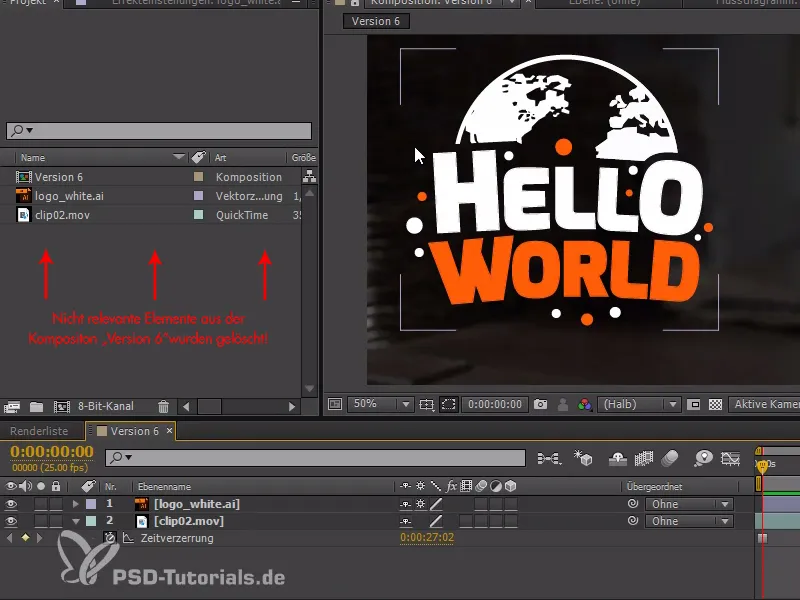Toggle the Zeitverzerrung stopwatch
Viewport: 800px width, 600px height.
[x=110, y=538]
